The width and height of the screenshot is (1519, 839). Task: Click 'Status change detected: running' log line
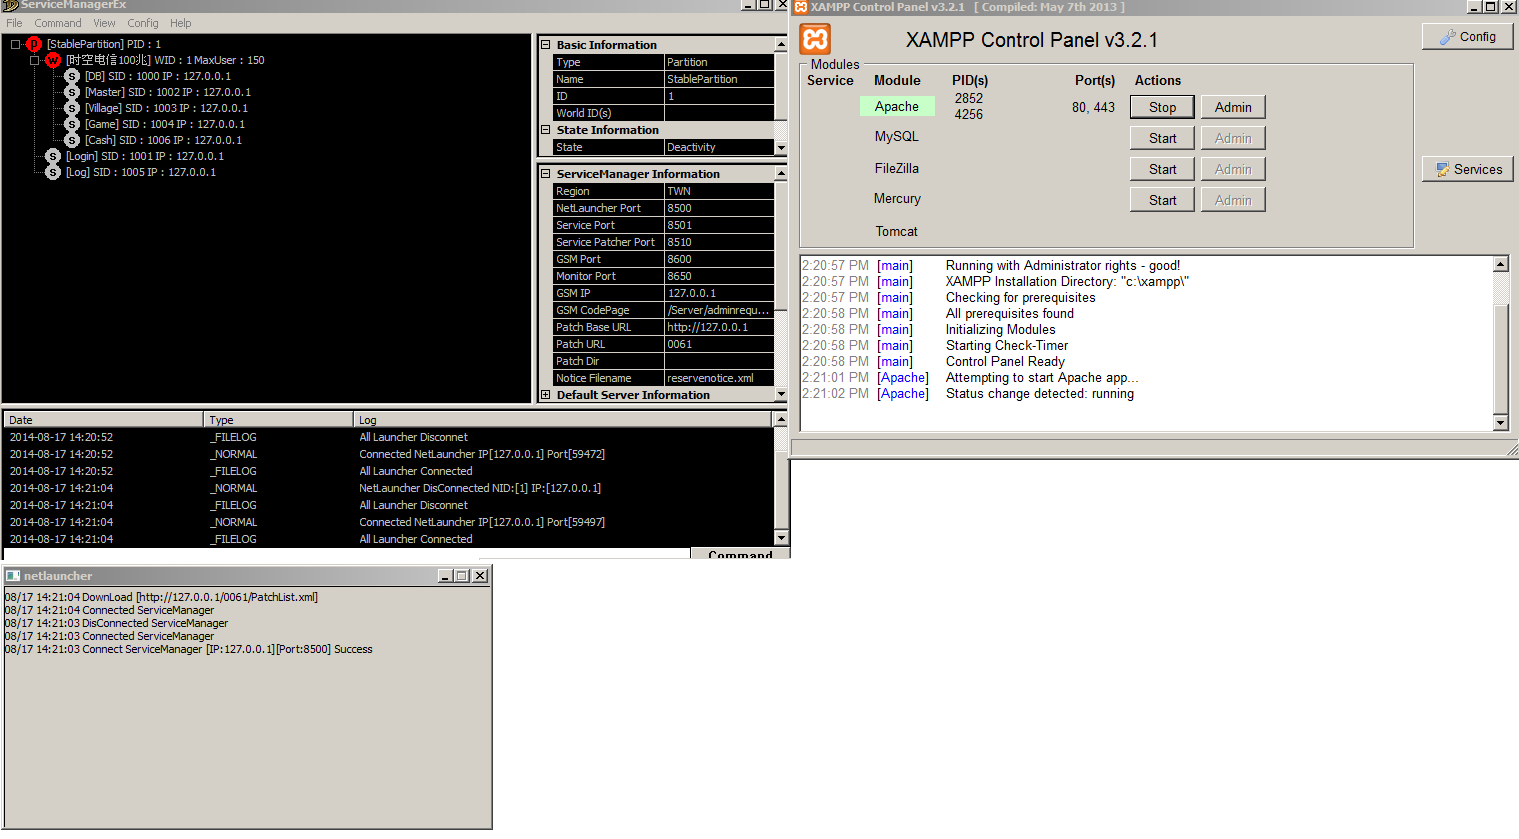coord(1040,394)
